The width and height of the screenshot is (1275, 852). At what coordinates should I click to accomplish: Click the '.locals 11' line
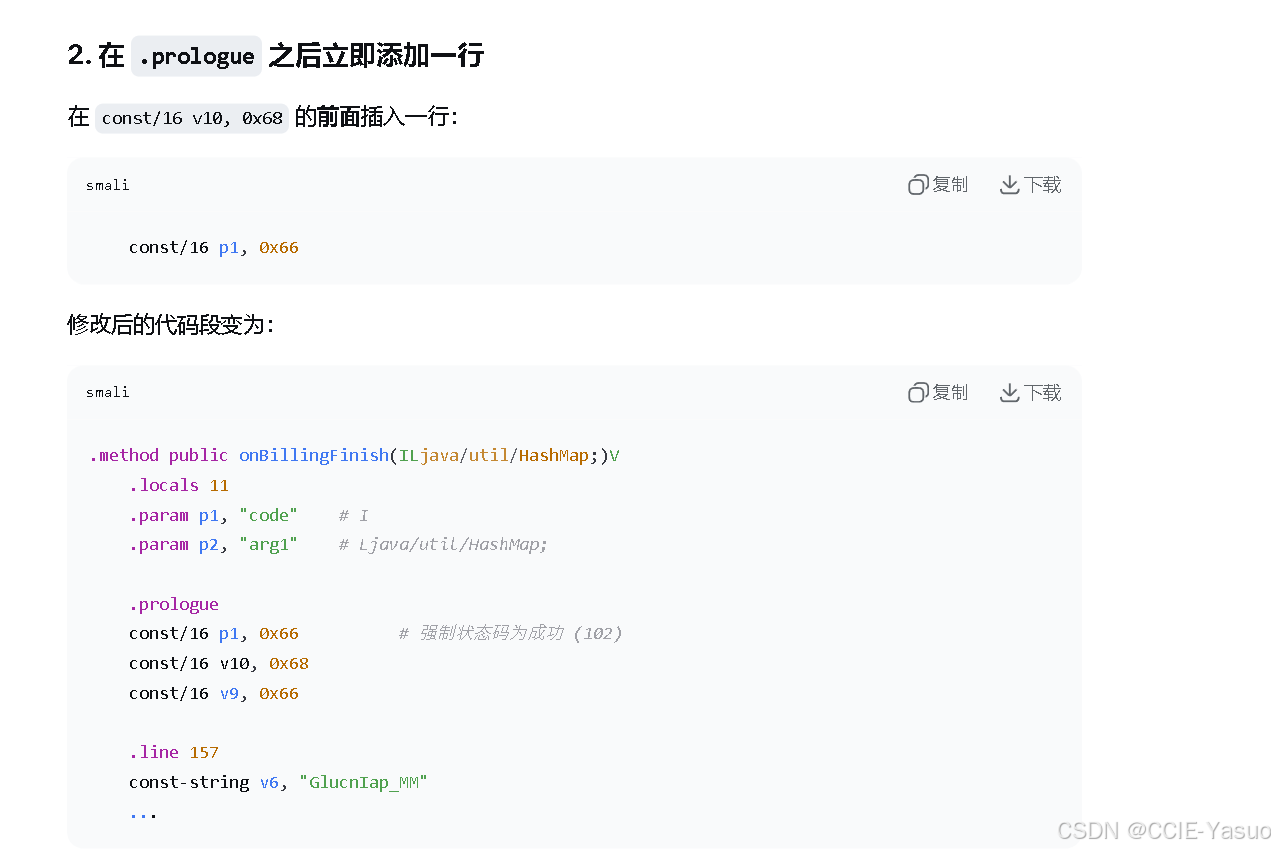(179, 485)
